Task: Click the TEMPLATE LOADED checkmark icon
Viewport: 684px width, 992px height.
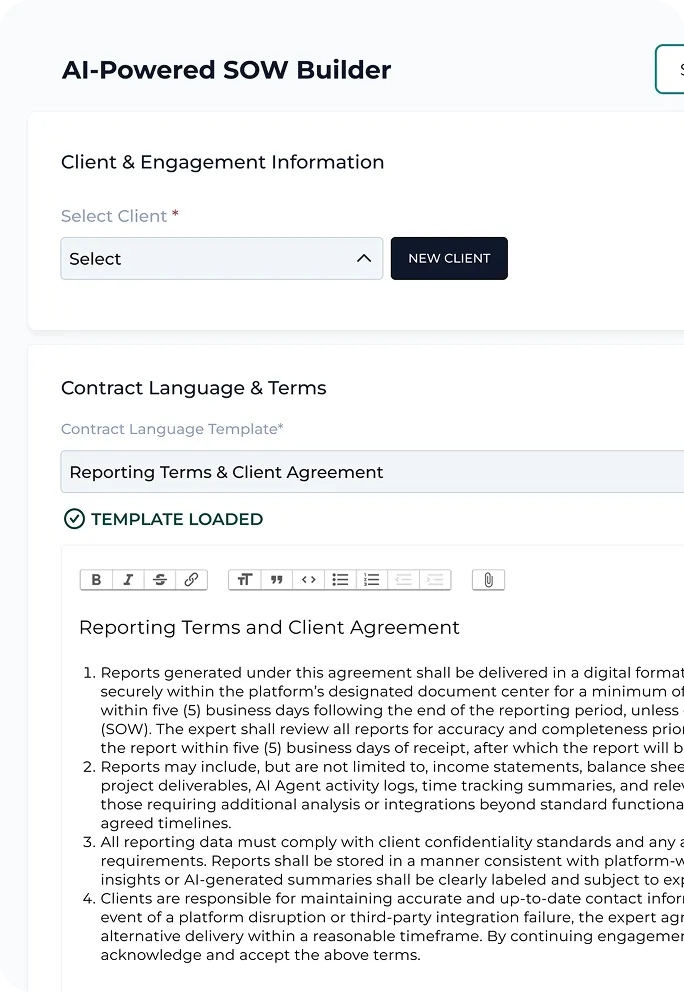Action: [x=74, y=519]
